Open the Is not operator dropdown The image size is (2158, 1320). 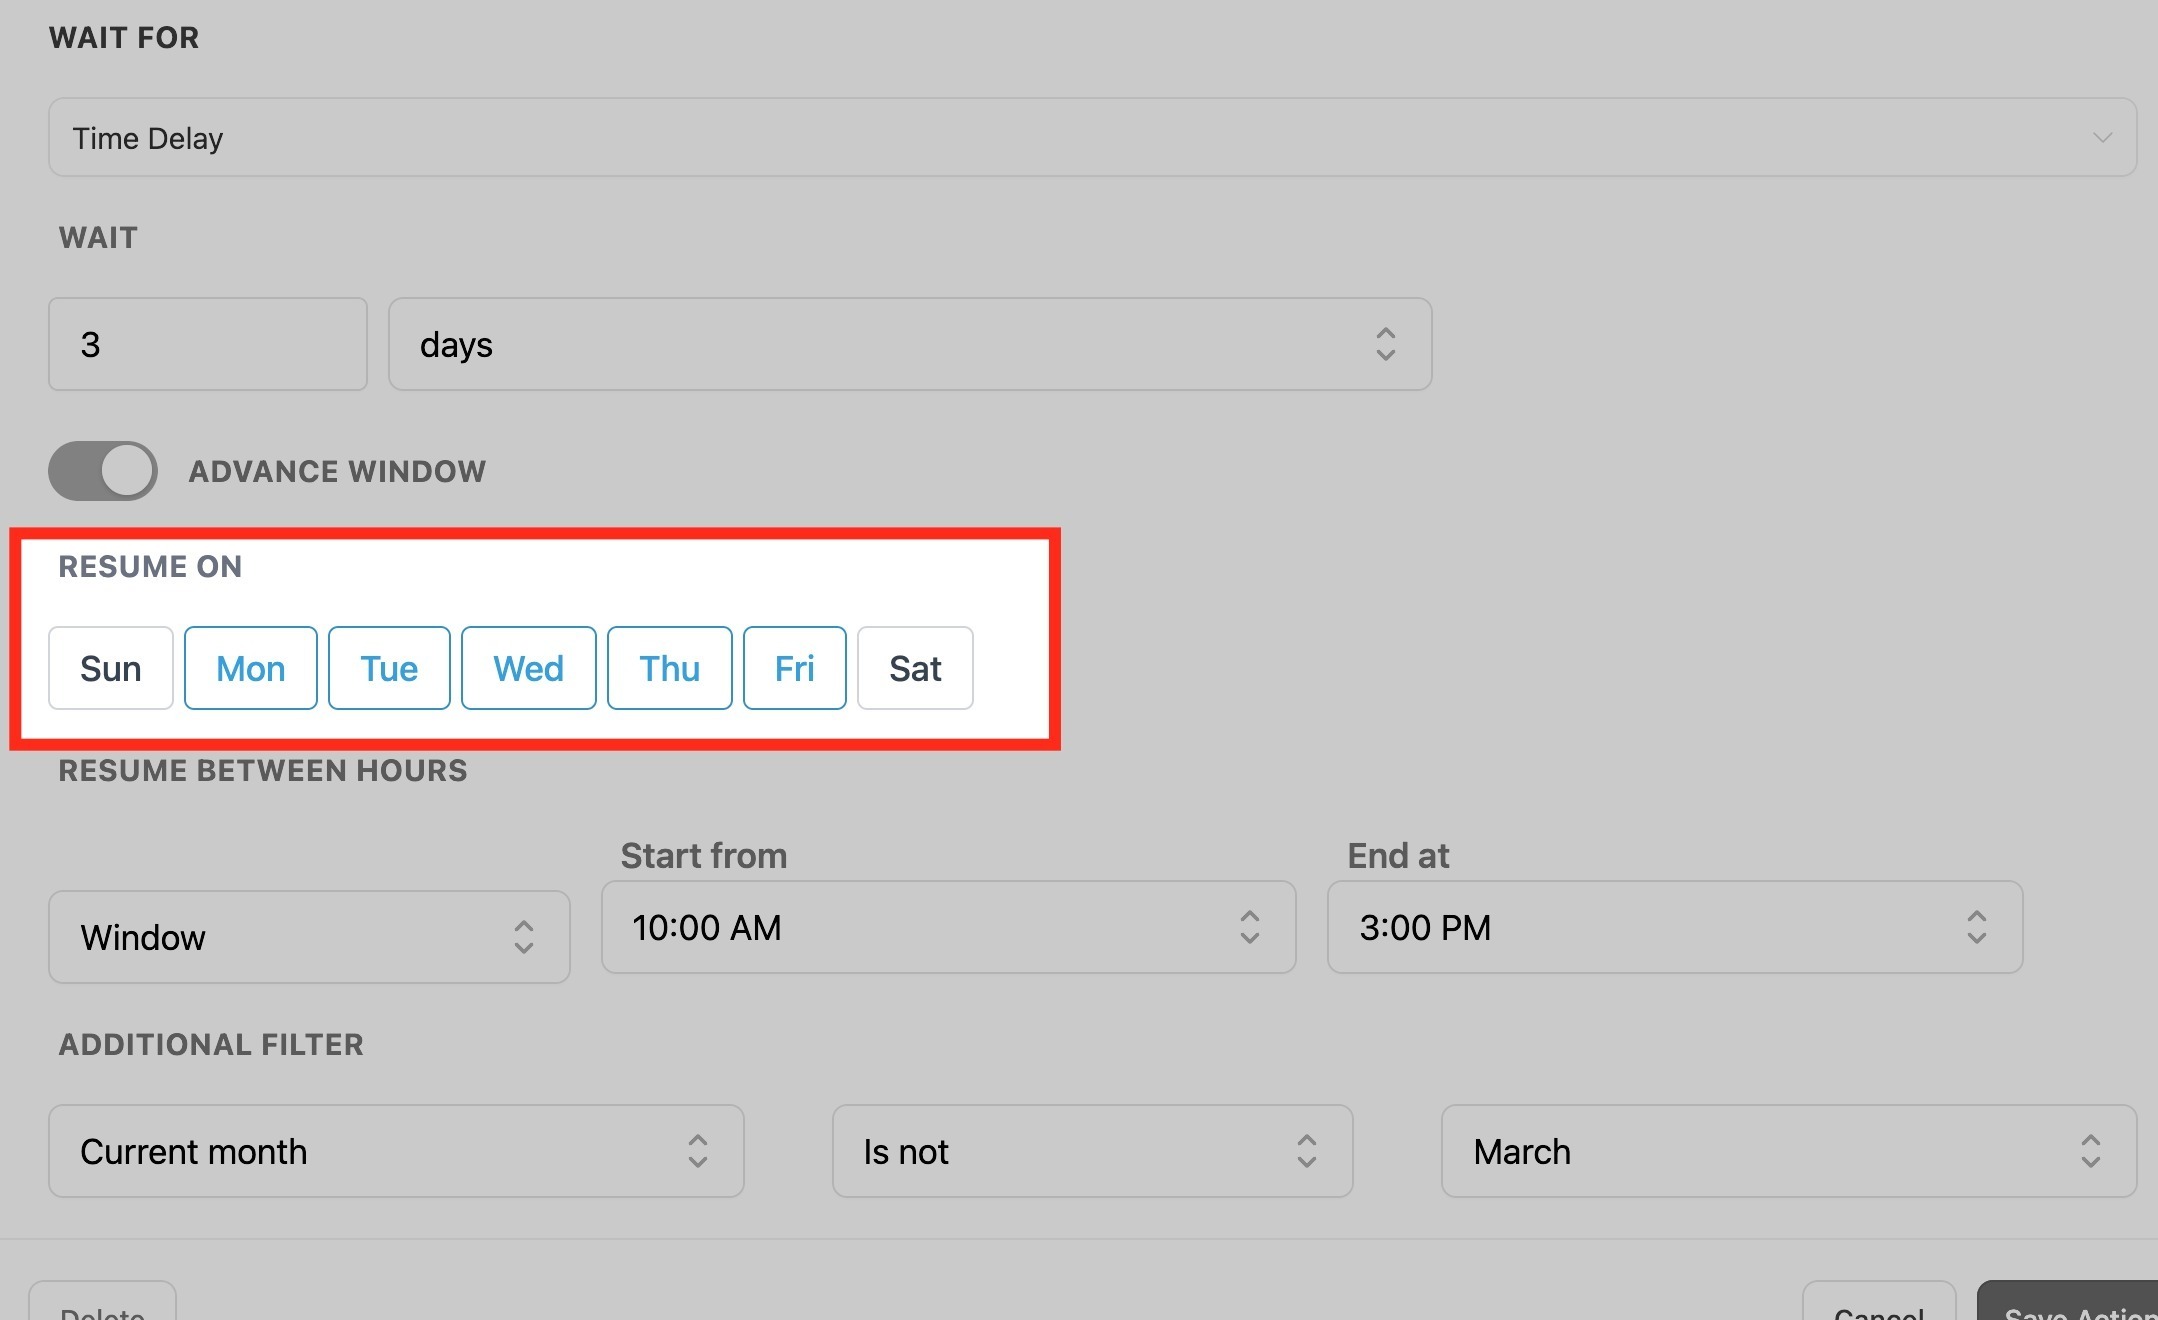(x=1092, y=1151)
